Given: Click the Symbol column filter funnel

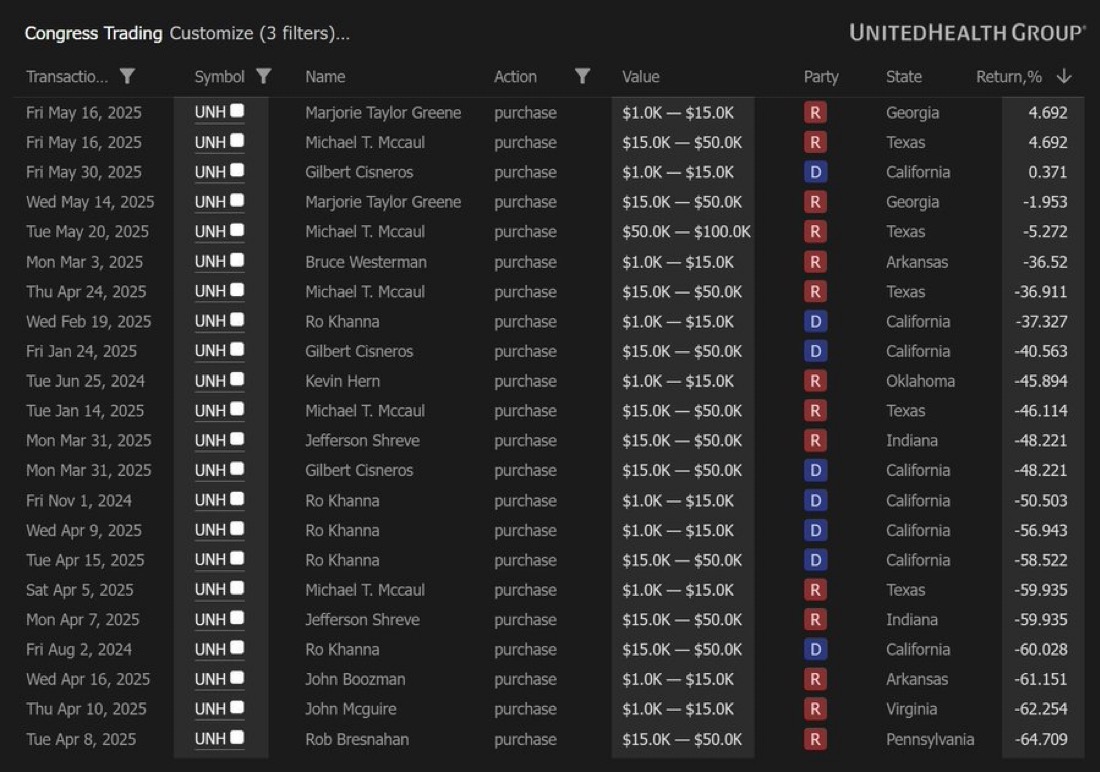Looking at the screenshot, I should (264, 77).
